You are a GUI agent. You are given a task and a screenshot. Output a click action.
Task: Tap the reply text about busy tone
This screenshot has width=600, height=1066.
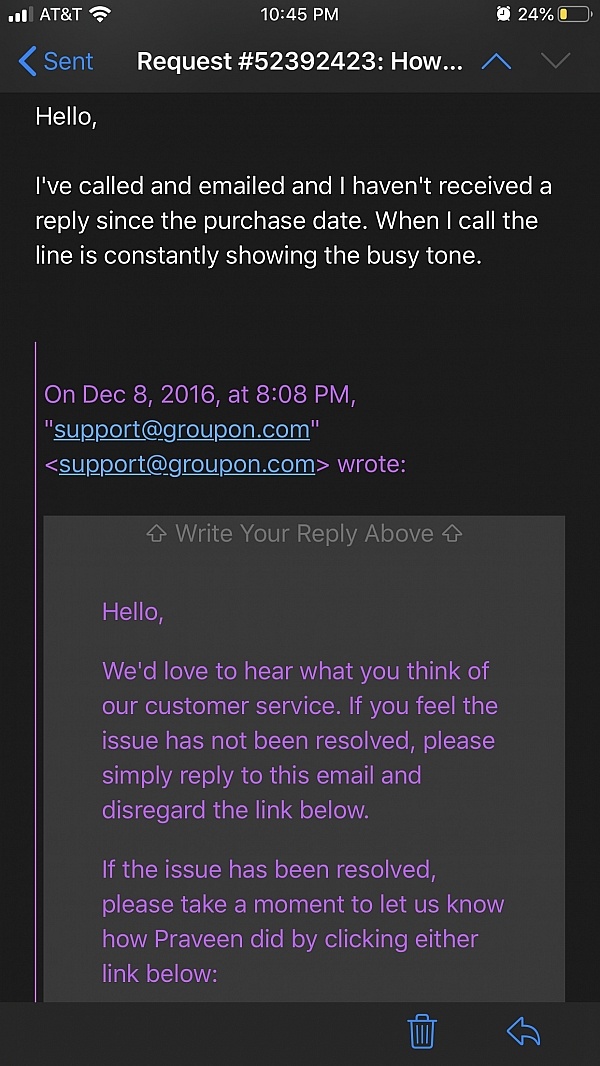coord(293,221)
